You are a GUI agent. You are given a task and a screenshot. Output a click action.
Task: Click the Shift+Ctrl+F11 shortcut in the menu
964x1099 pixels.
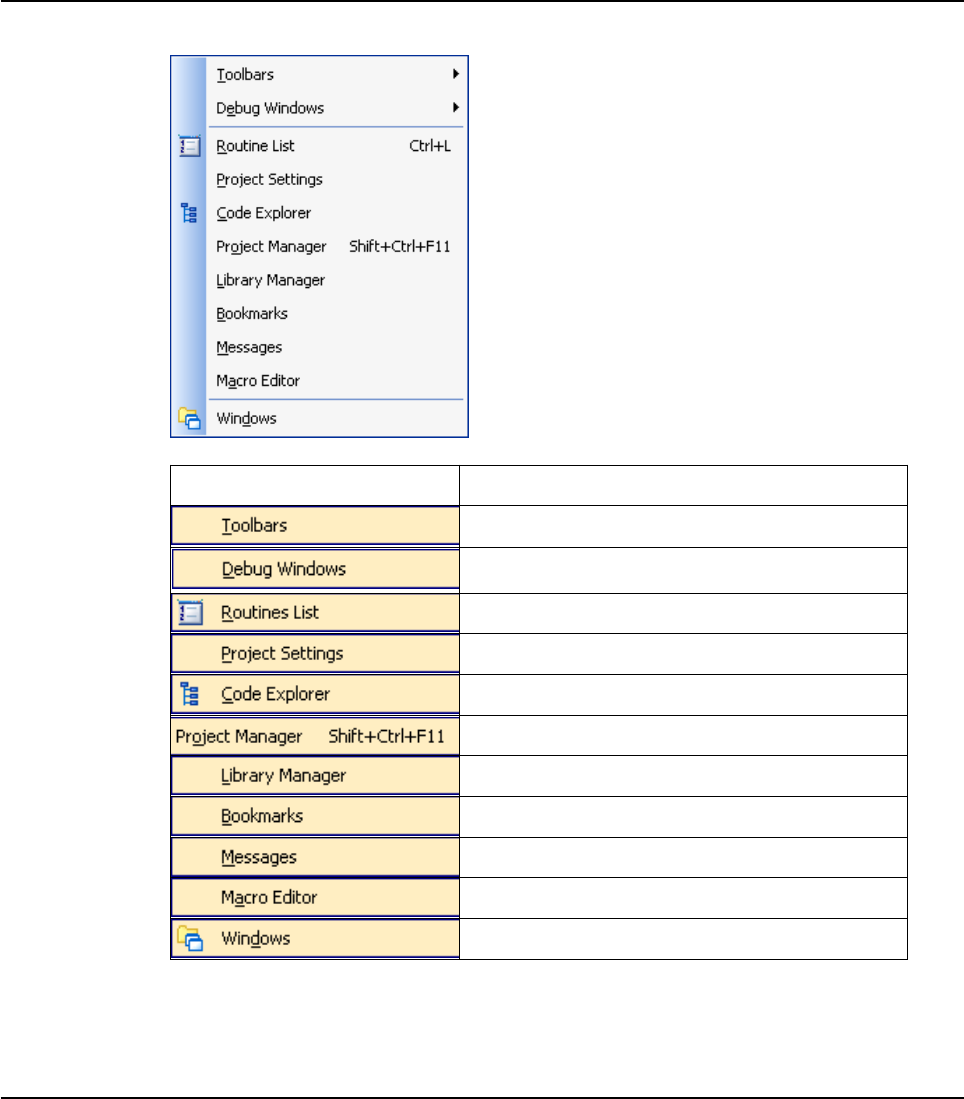[400, 247]
